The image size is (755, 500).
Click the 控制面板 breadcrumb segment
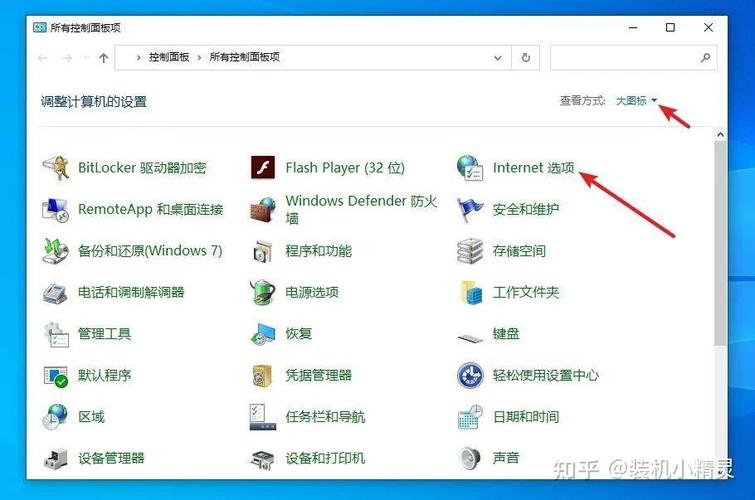(169, 57)
